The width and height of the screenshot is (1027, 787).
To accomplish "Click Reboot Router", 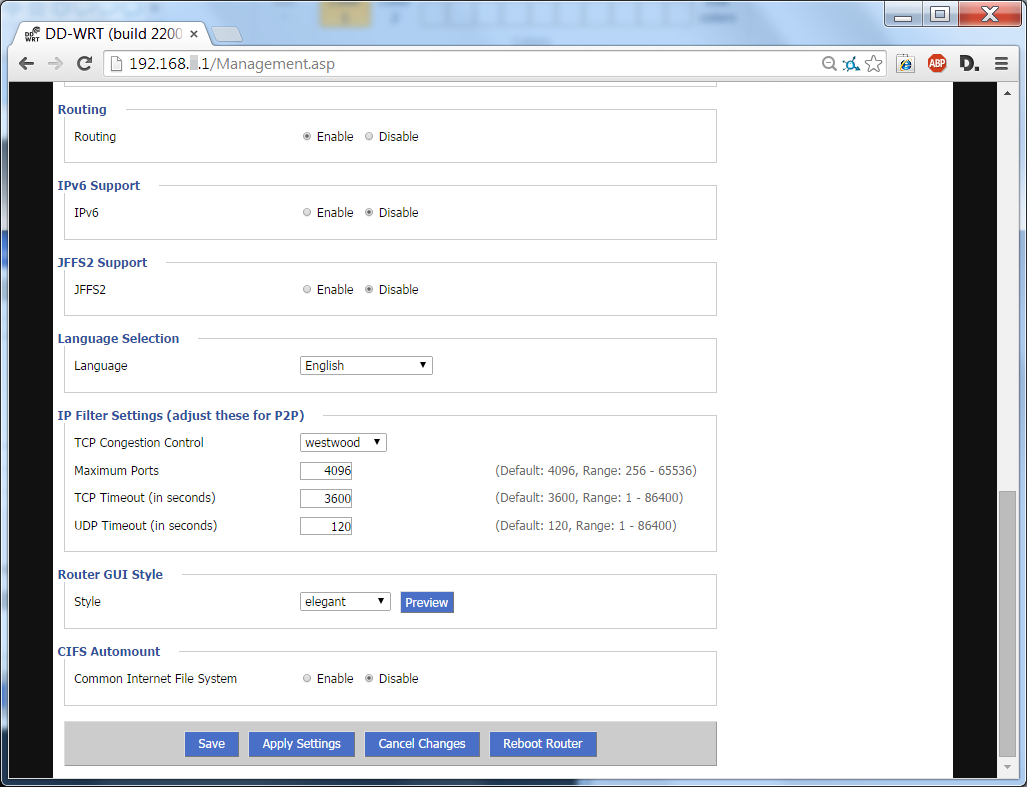I will (543, 744).
